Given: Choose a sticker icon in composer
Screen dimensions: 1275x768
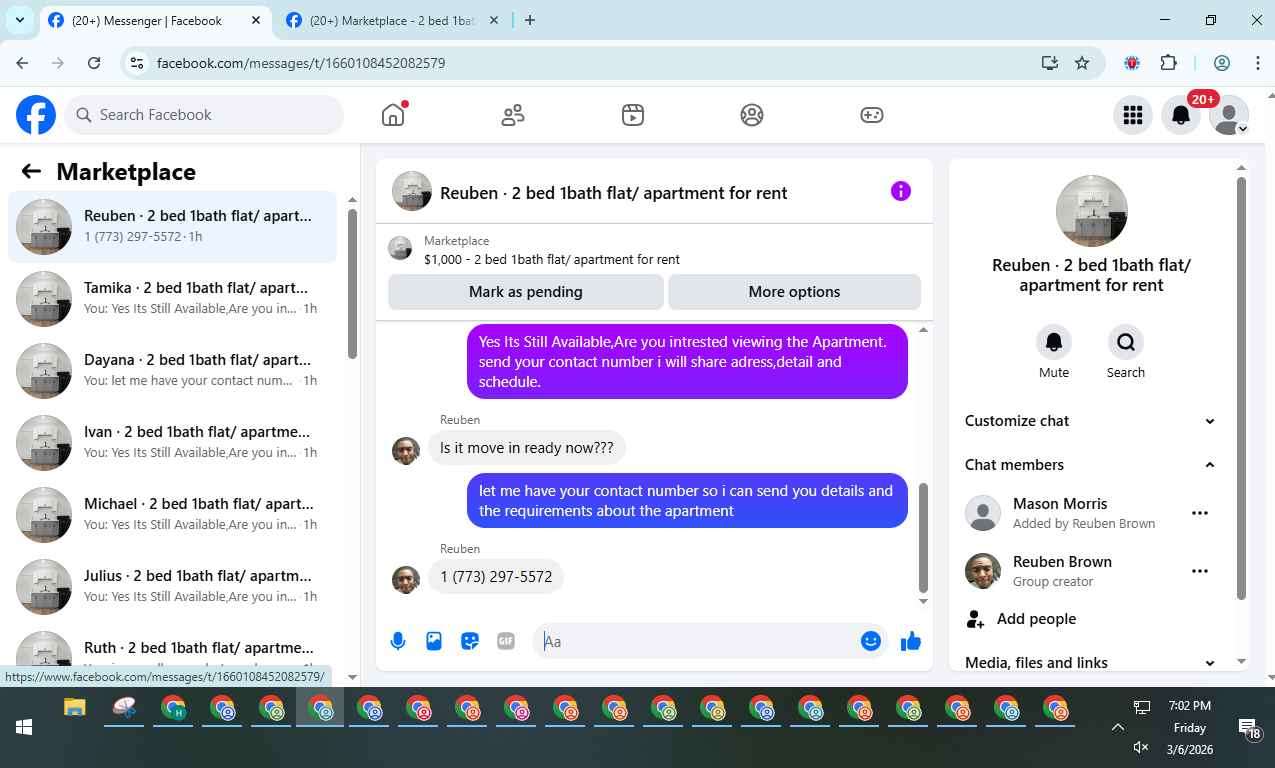Looking at the screenshot, I should pos(470,641).
